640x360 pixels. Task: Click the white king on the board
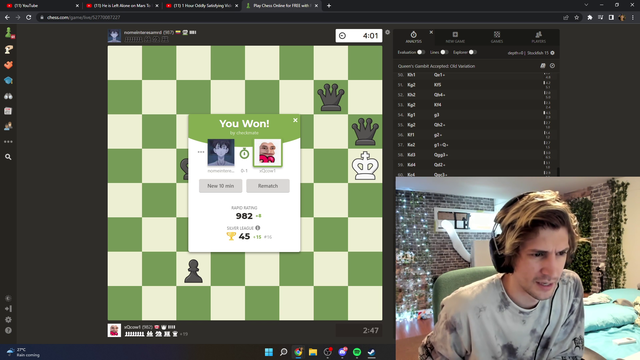pyautogui.click(x=365, y=166)
